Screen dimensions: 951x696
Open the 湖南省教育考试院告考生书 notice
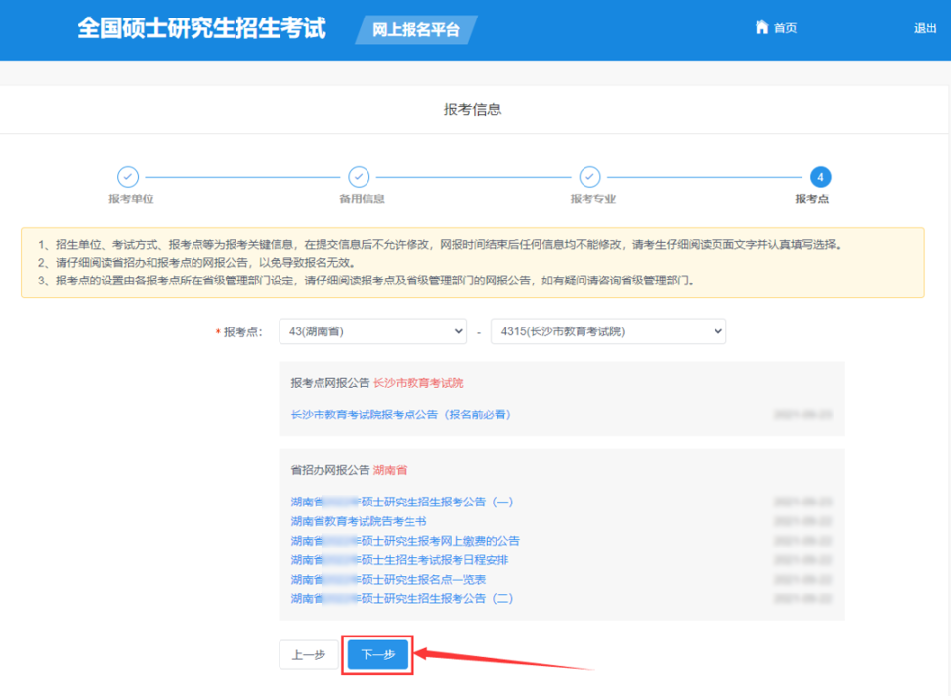(360, 520)
